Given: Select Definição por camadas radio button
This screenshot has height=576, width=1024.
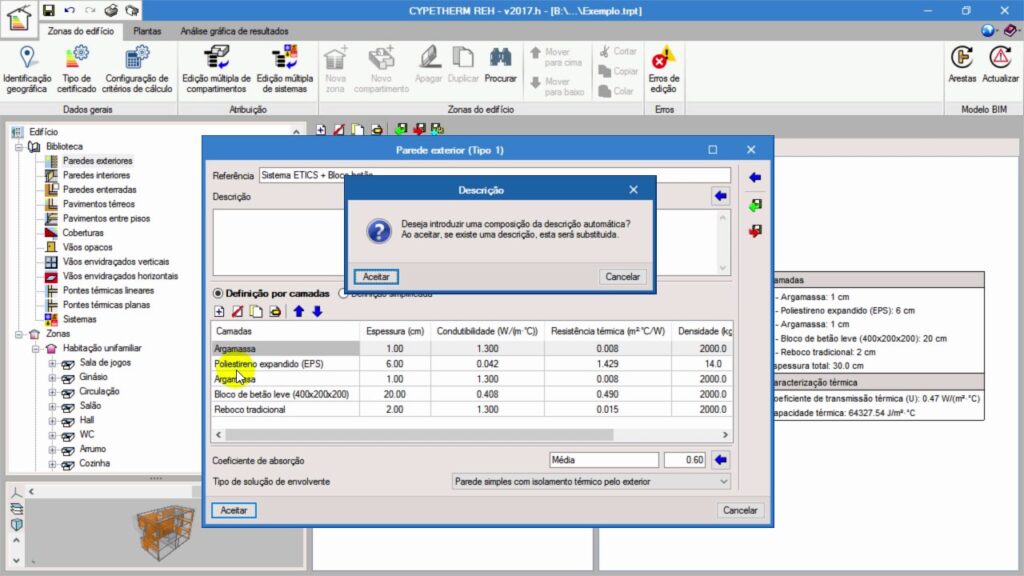Looking at the screenshot, I should pos(219,294).
